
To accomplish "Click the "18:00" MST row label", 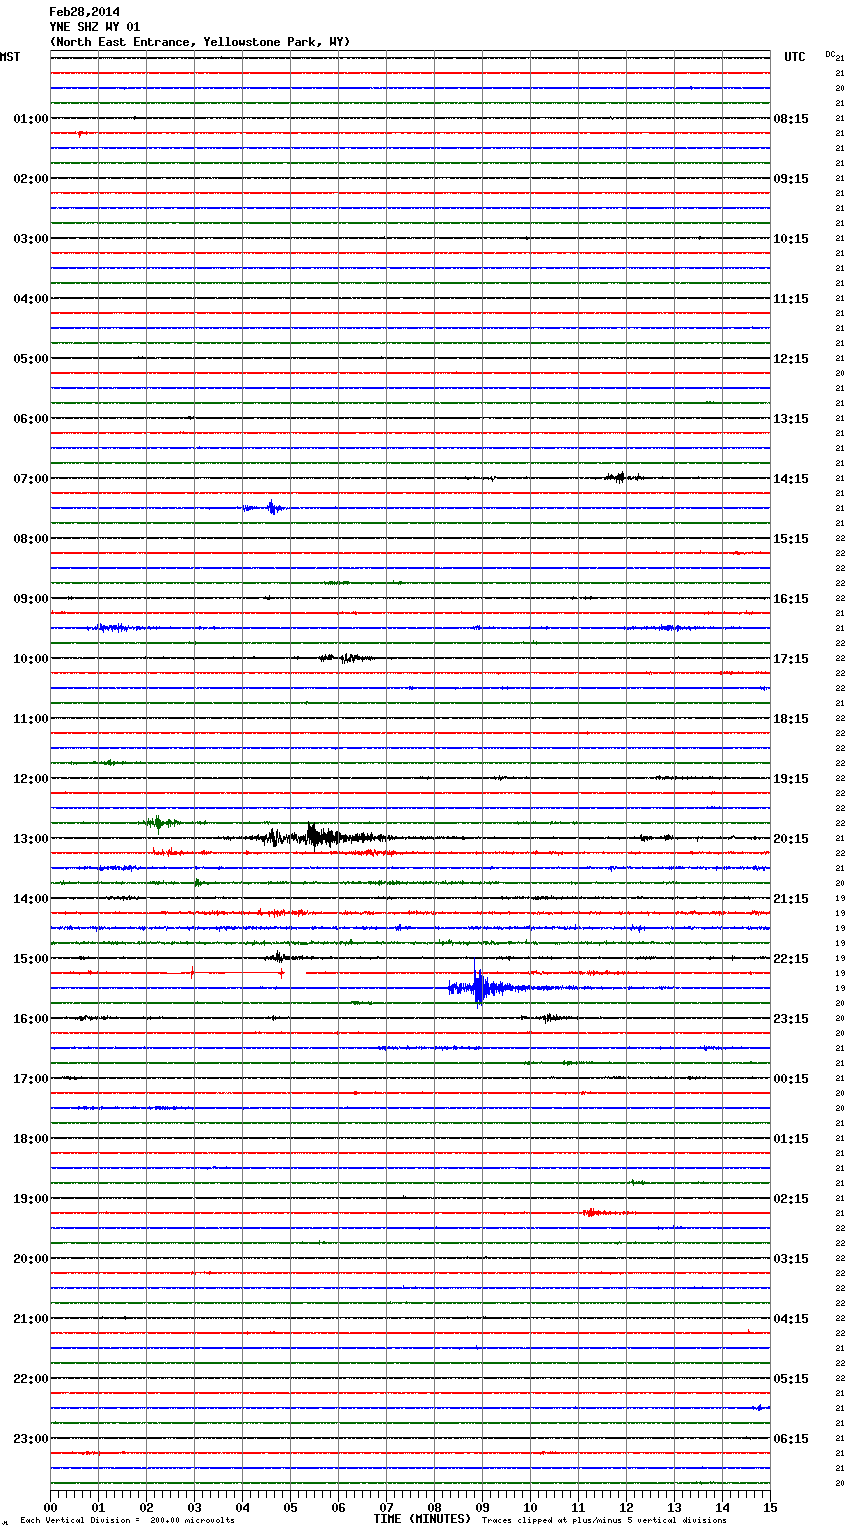I will 31,1139.
